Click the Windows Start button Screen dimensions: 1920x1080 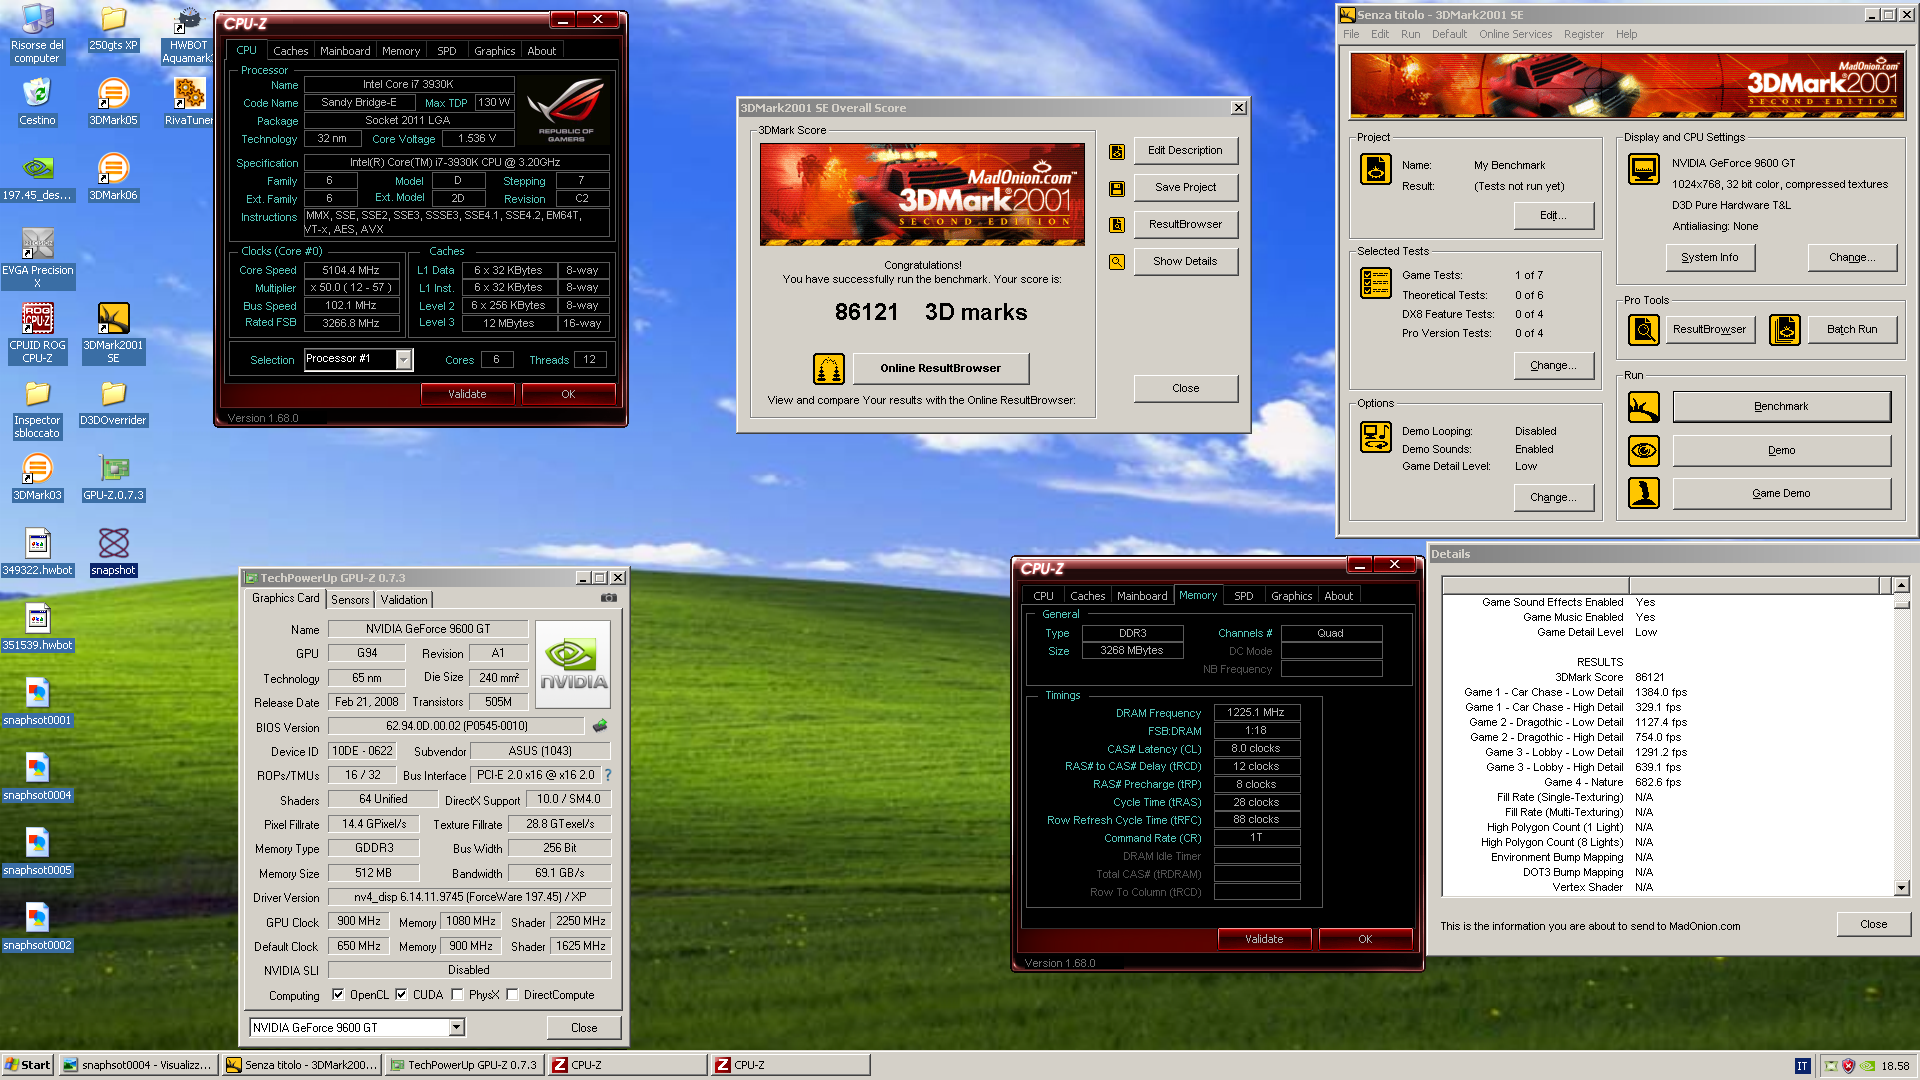click(x=27, y=1065)
